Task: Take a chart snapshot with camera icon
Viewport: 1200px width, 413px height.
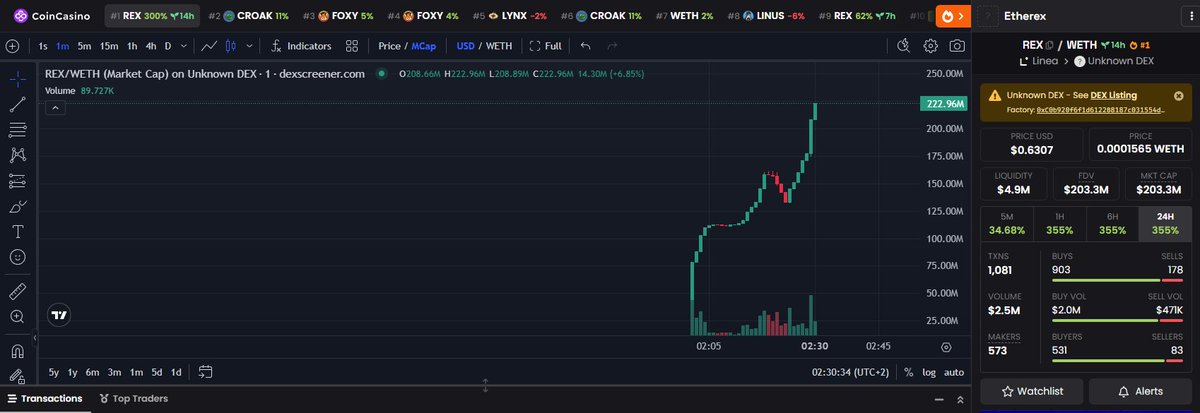Action: coord(957,46)
